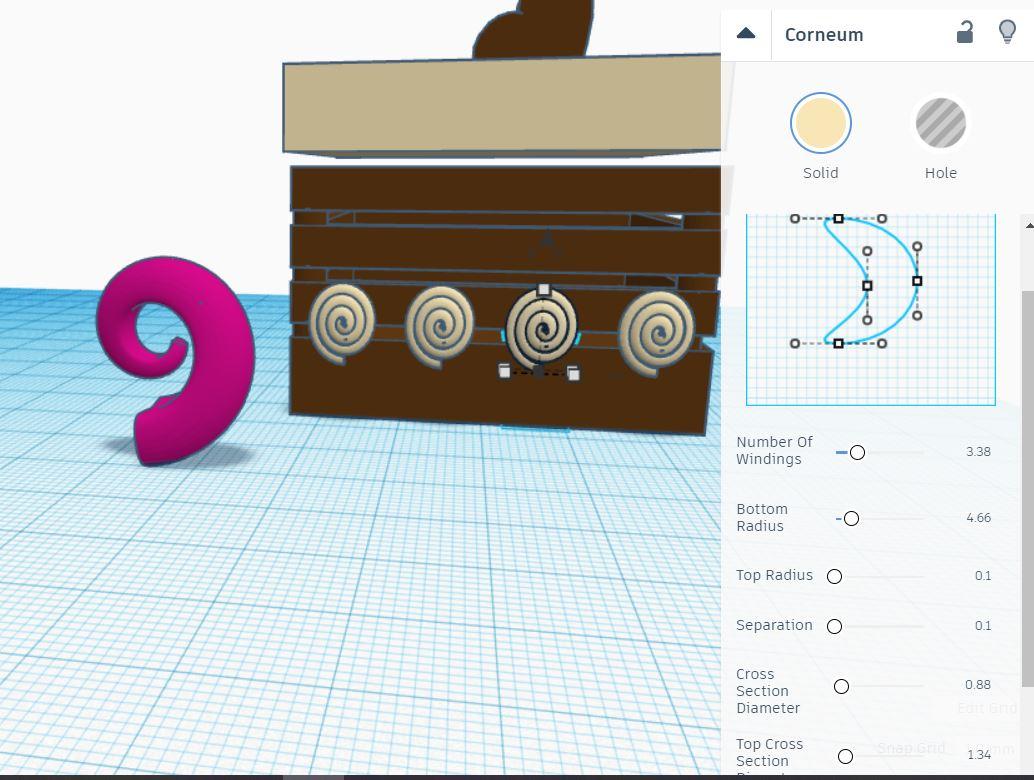The image size is (1034, 780).
Task: Click the Corneum shape name
Action: [x=824, y=34]
